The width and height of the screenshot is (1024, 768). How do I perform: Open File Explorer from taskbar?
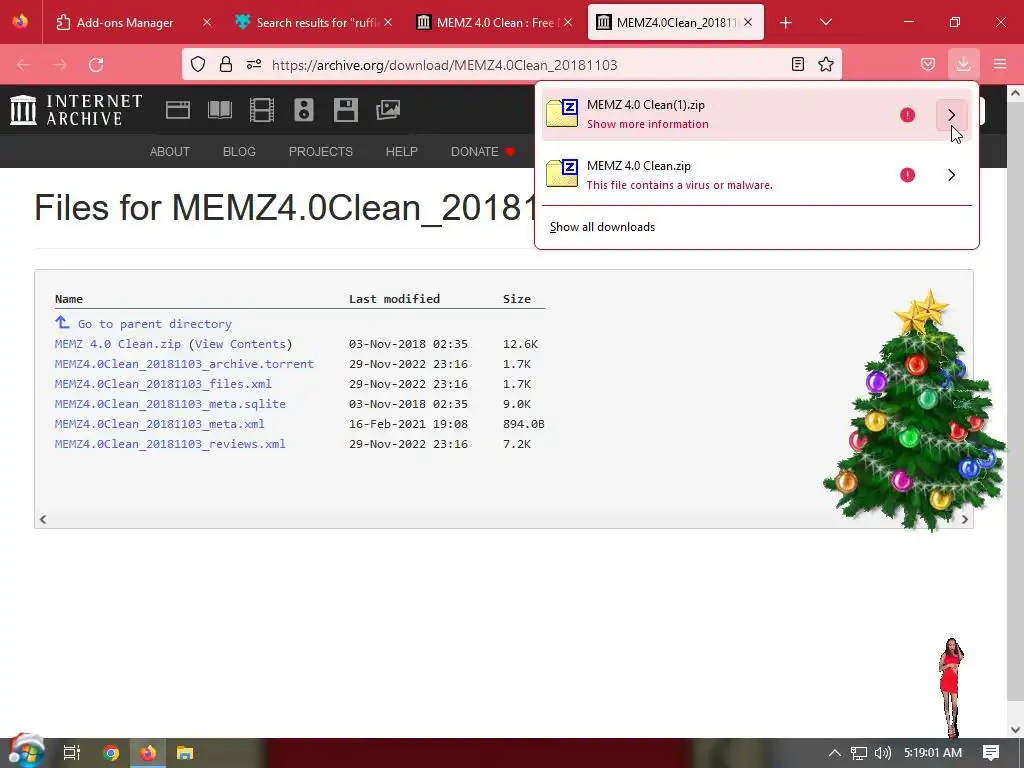(x=185, y=753)
